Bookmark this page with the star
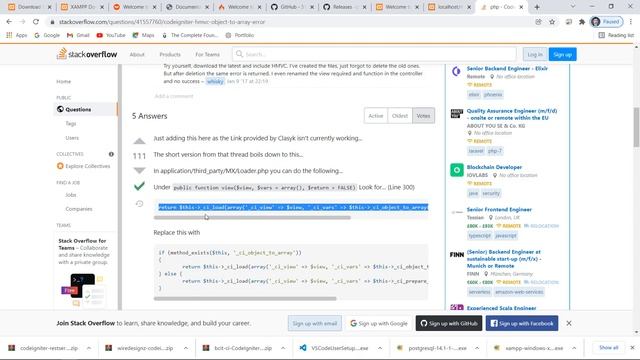 (552, 22)
